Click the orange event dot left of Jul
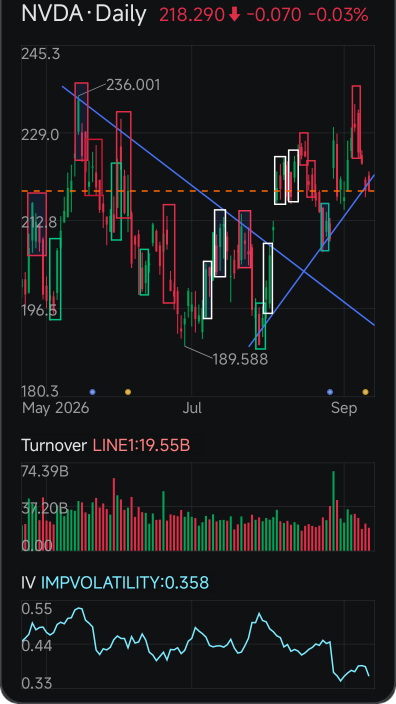 128,392
